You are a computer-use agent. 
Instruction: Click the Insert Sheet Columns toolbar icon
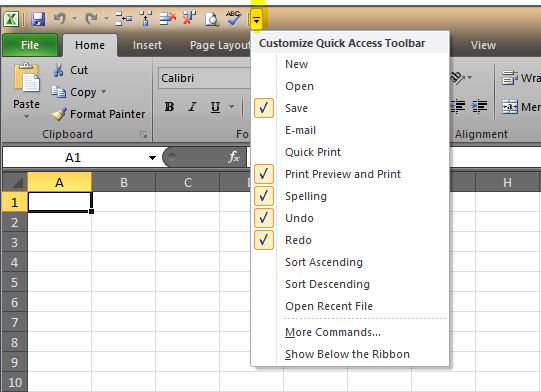(146, 19)
